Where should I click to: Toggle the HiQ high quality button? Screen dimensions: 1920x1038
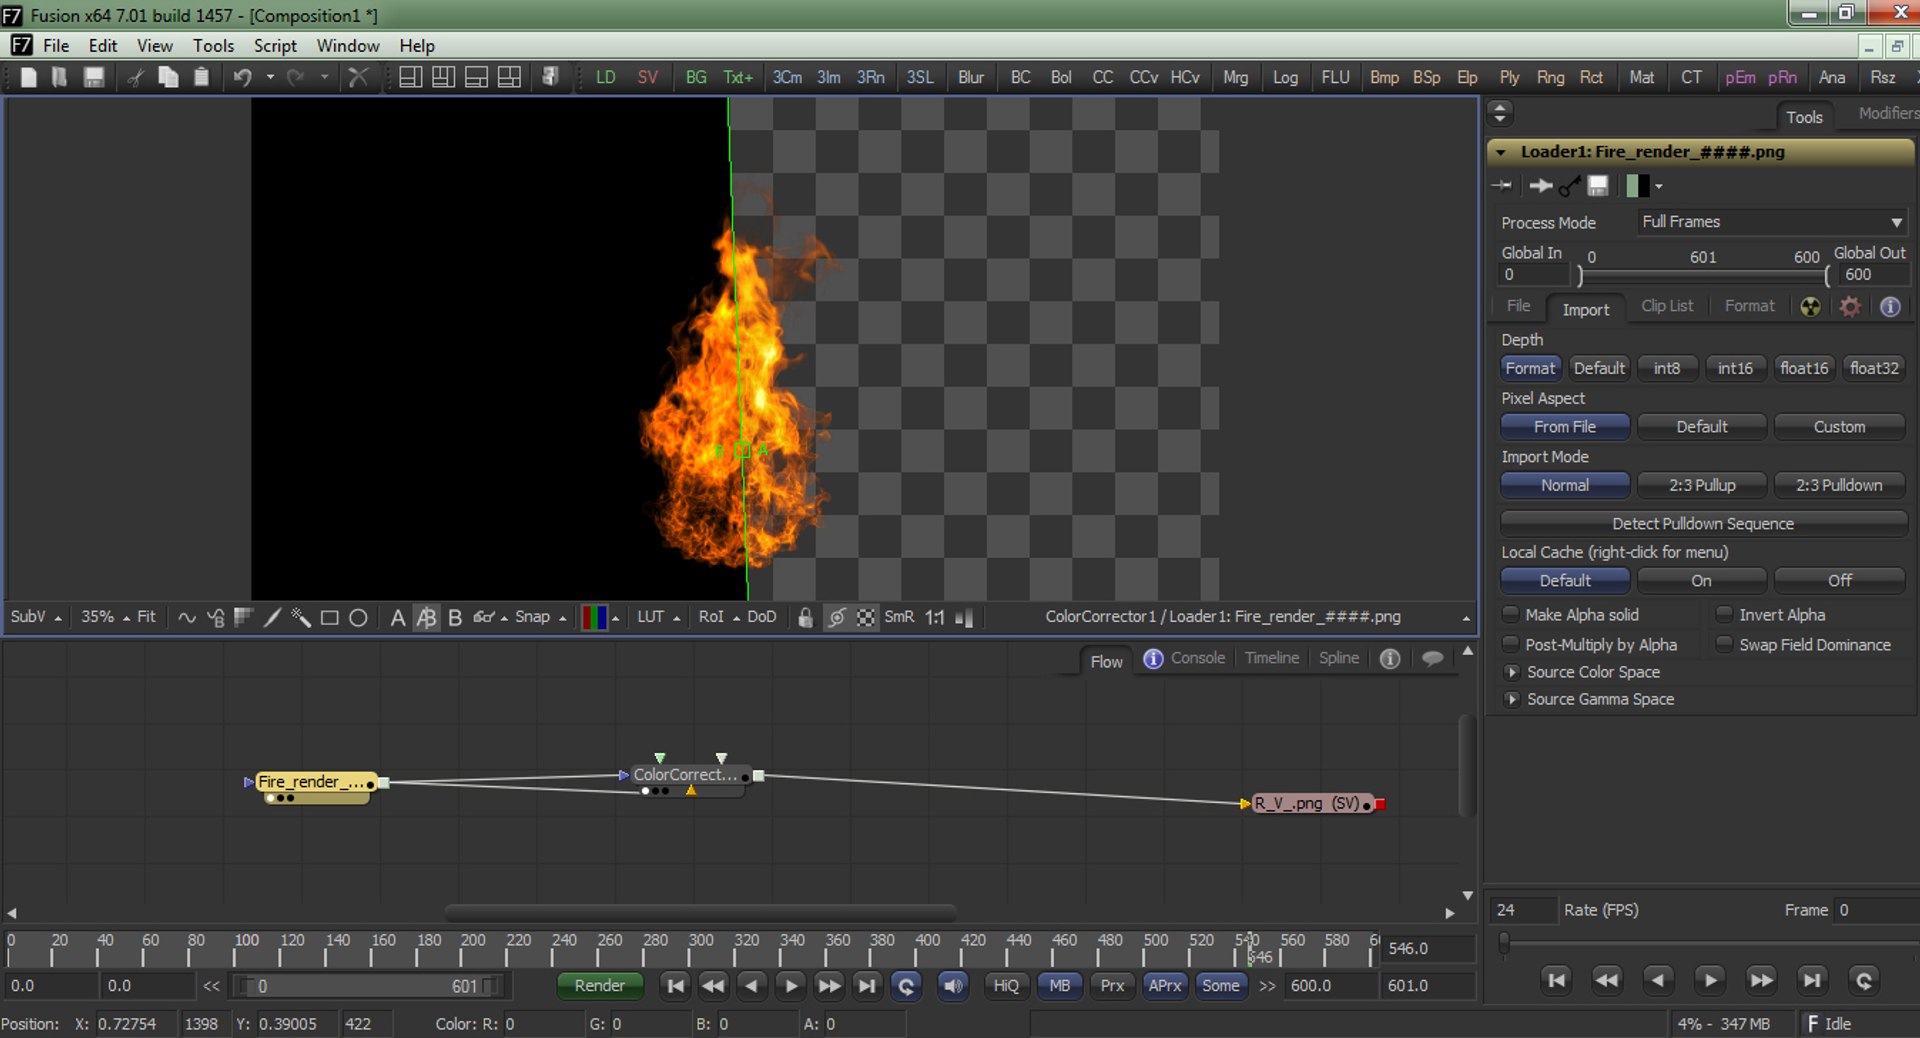point(1006,985)
